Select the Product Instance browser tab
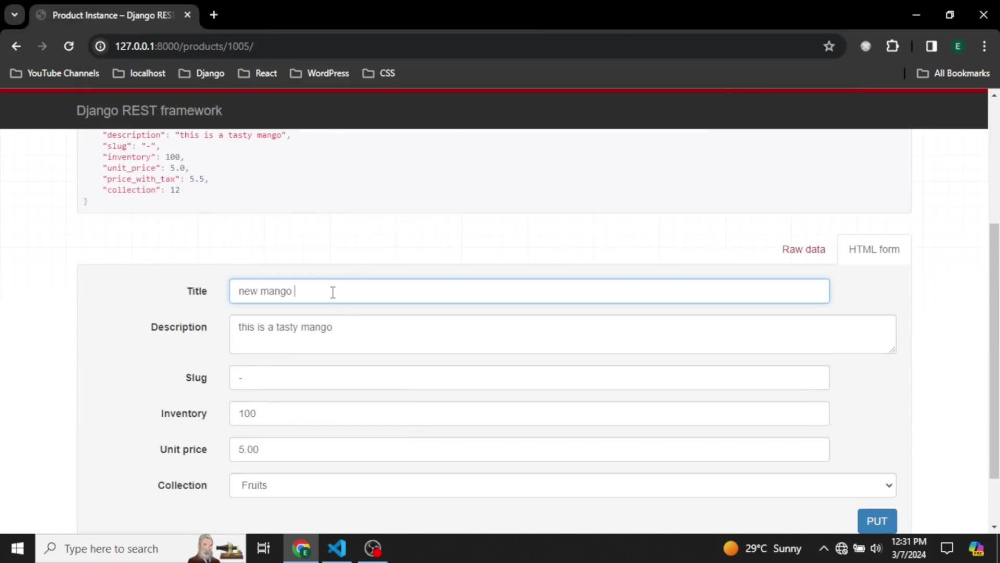This screenshot has height=563, width=1000. (114, 15)
